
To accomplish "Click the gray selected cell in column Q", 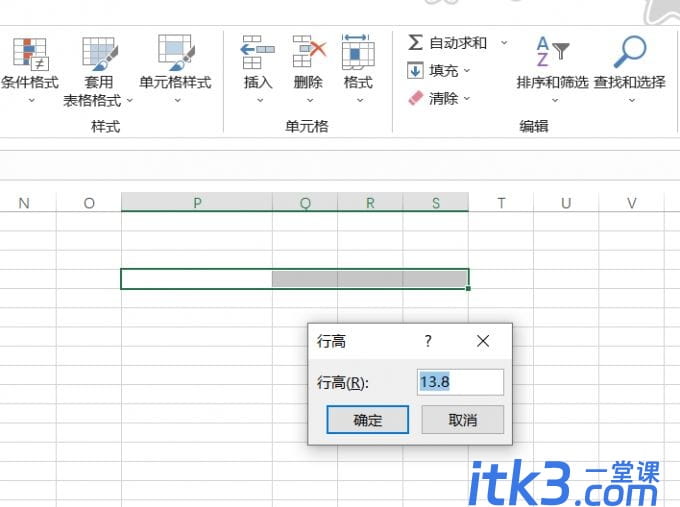I will pos(305,278).
